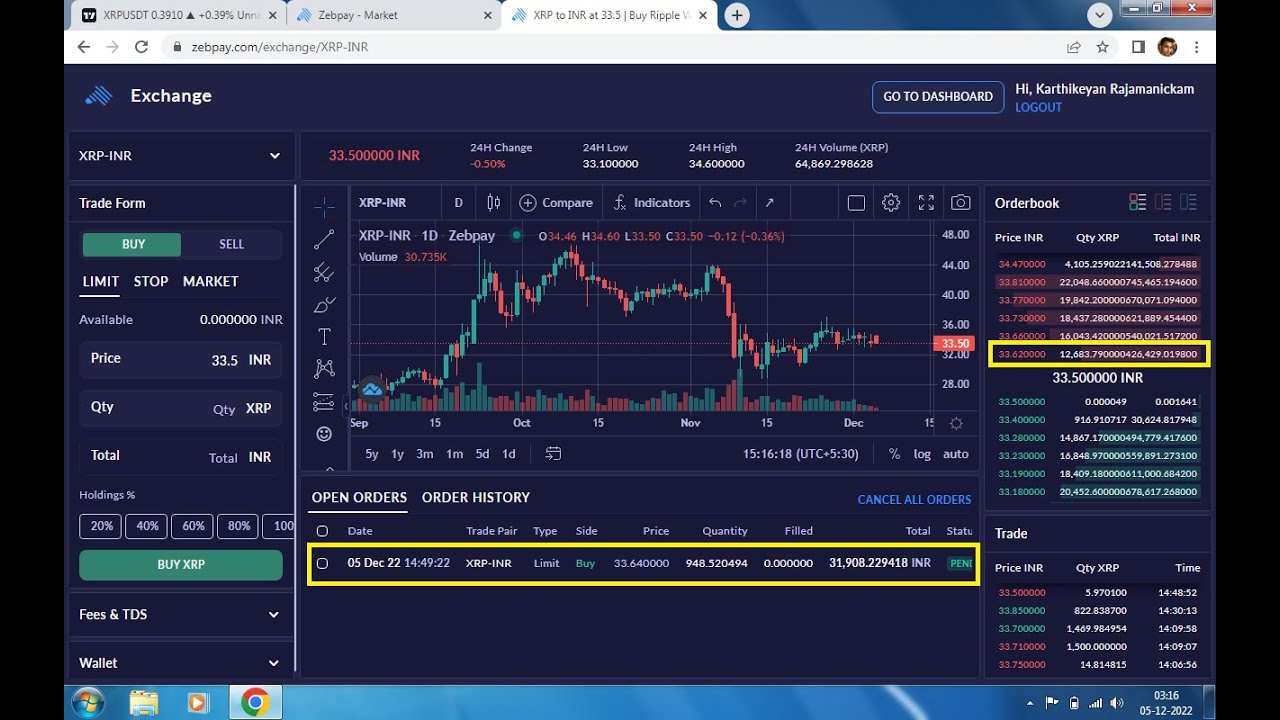Toggle log scale on chart
The width and height of the screenshot is (1280, 720).
(x=922, y=454)
